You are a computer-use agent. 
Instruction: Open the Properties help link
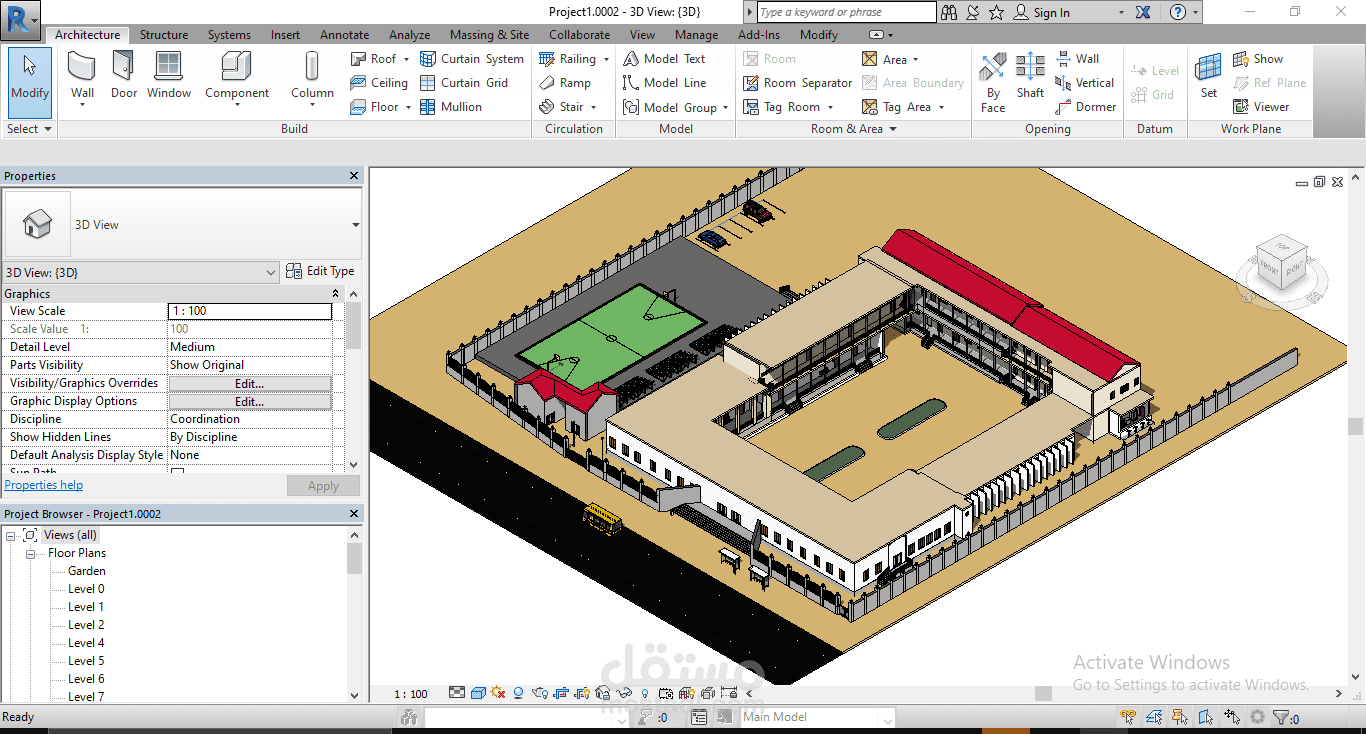pos(44,485)
